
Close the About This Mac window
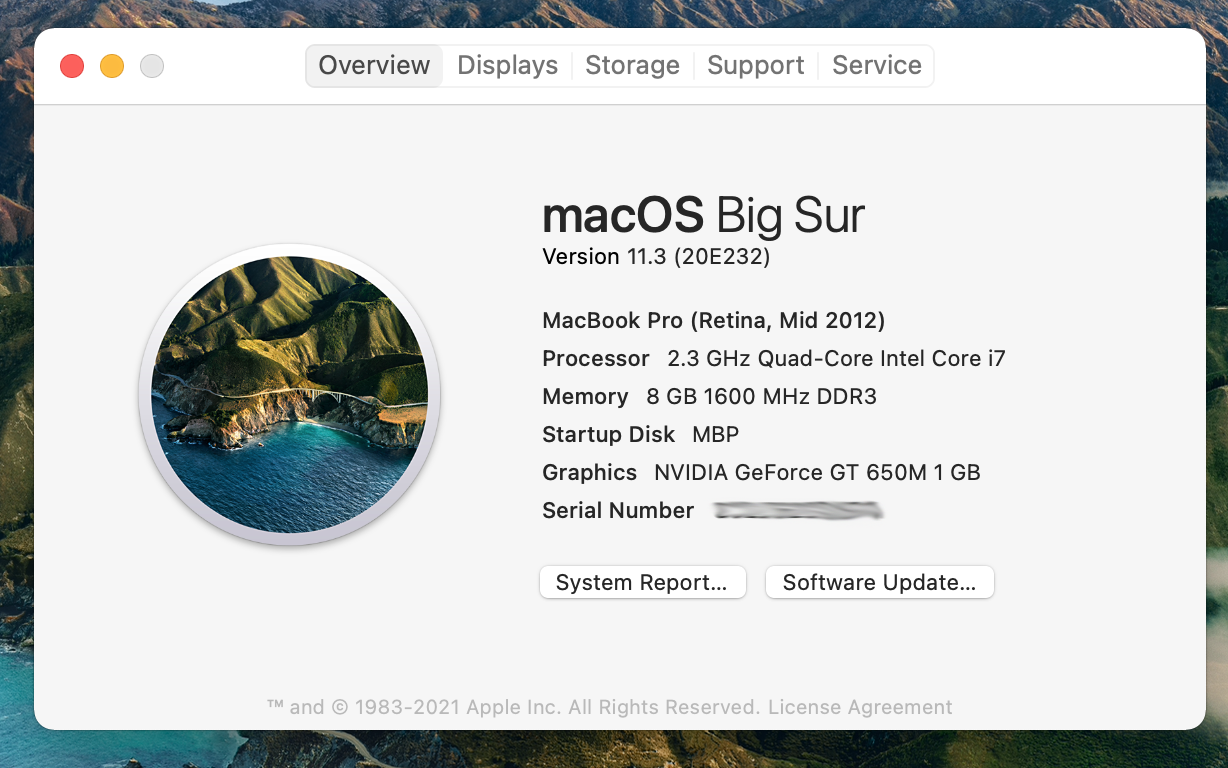(x=72, y=66)
